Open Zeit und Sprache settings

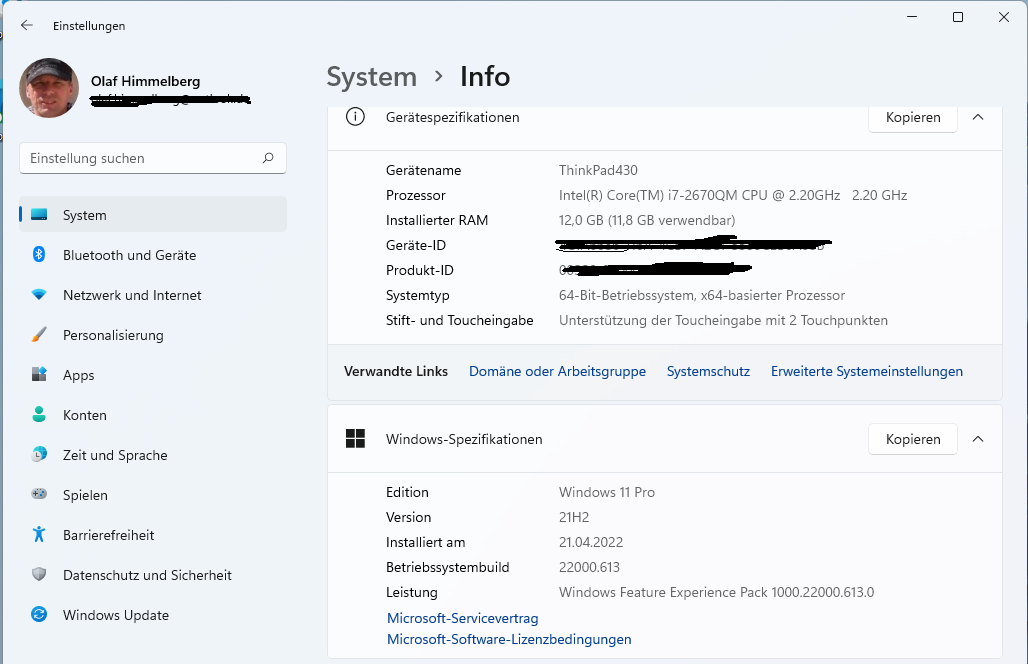click(153, 455)
